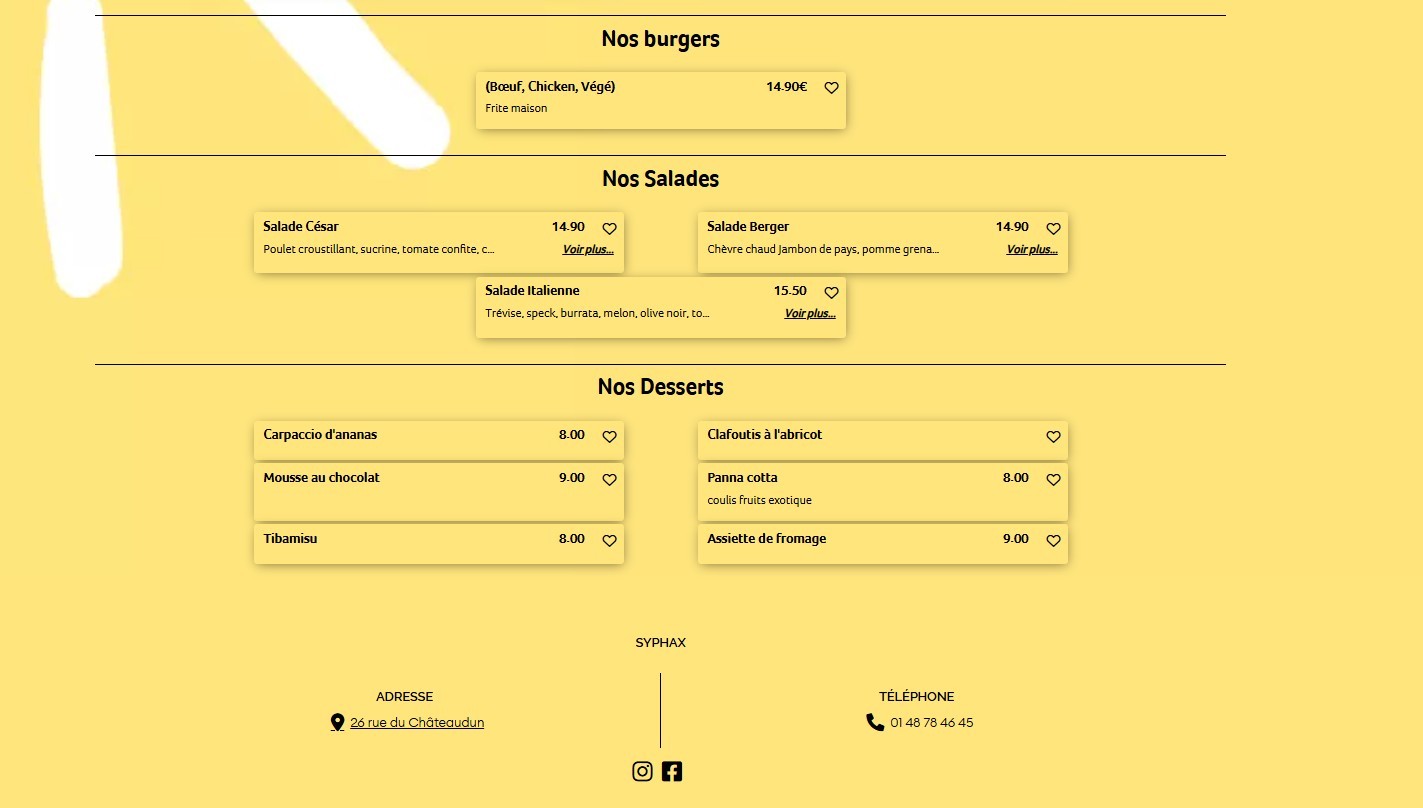
Task: Click the Carpaccio d'ananas name
Action: (320, 435)
